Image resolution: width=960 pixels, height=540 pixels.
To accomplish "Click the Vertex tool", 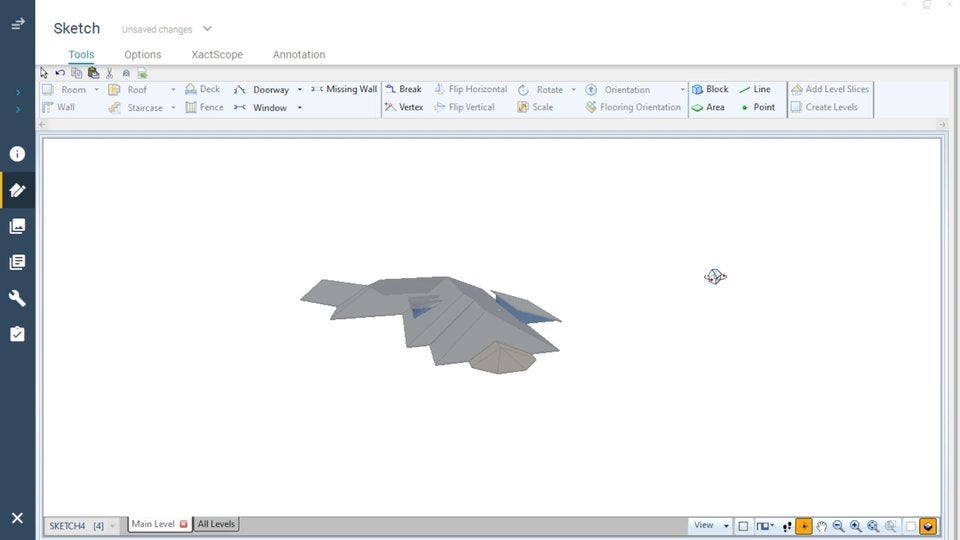I will pyautogui.click(x=404, y=107).
